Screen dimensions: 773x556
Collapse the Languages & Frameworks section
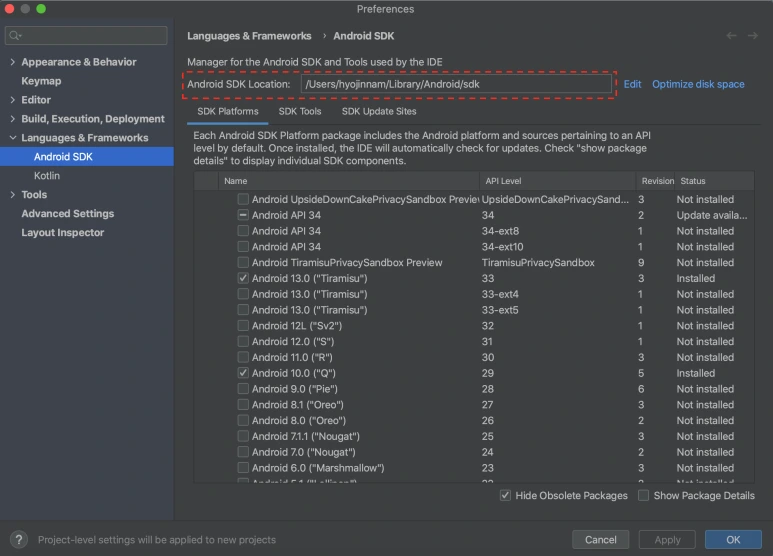tap(12, 138)
